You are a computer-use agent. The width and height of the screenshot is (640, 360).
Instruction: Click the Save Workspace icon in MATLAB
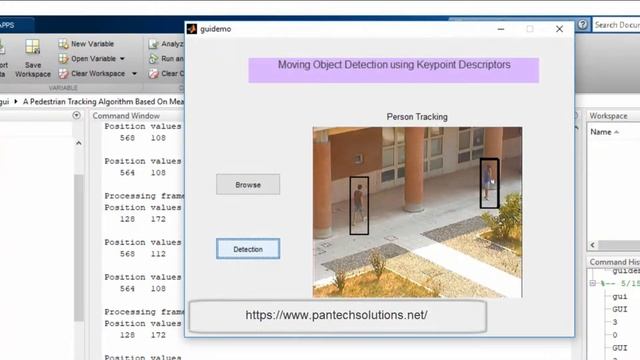click(33, 48)
